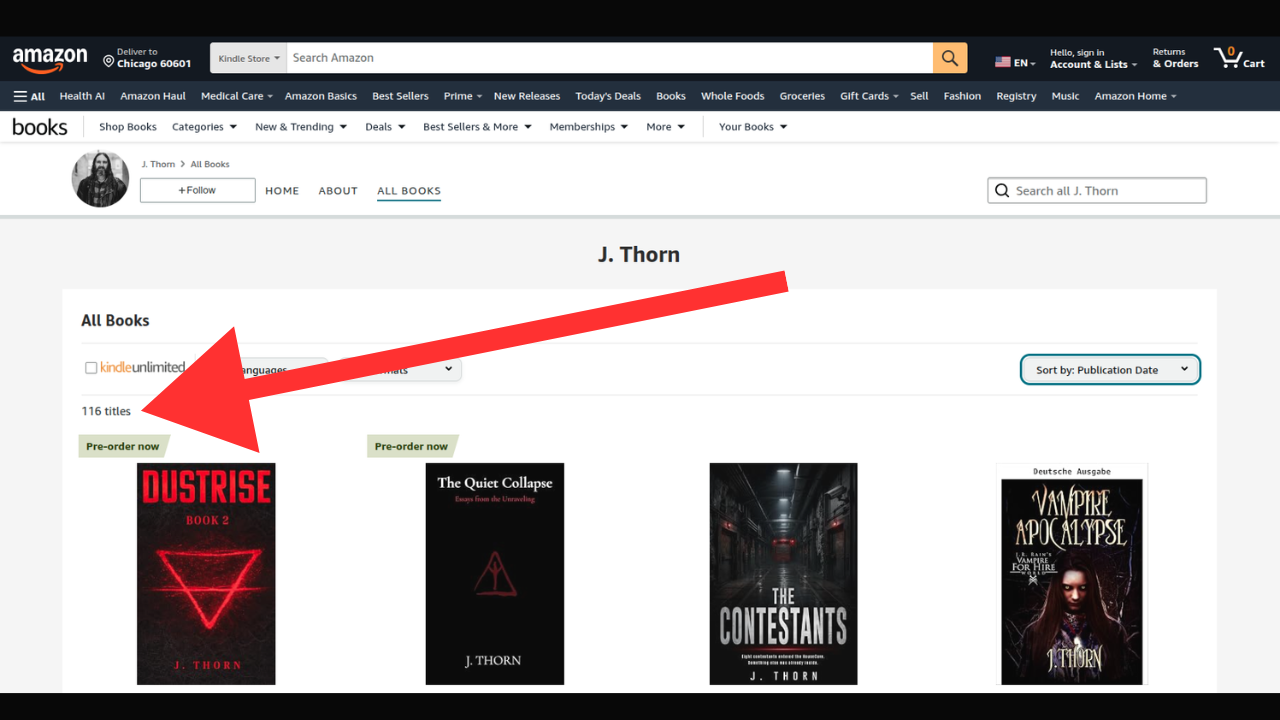
Task: Expand Best Sellers & More submenu
Action: pos(477,127)
